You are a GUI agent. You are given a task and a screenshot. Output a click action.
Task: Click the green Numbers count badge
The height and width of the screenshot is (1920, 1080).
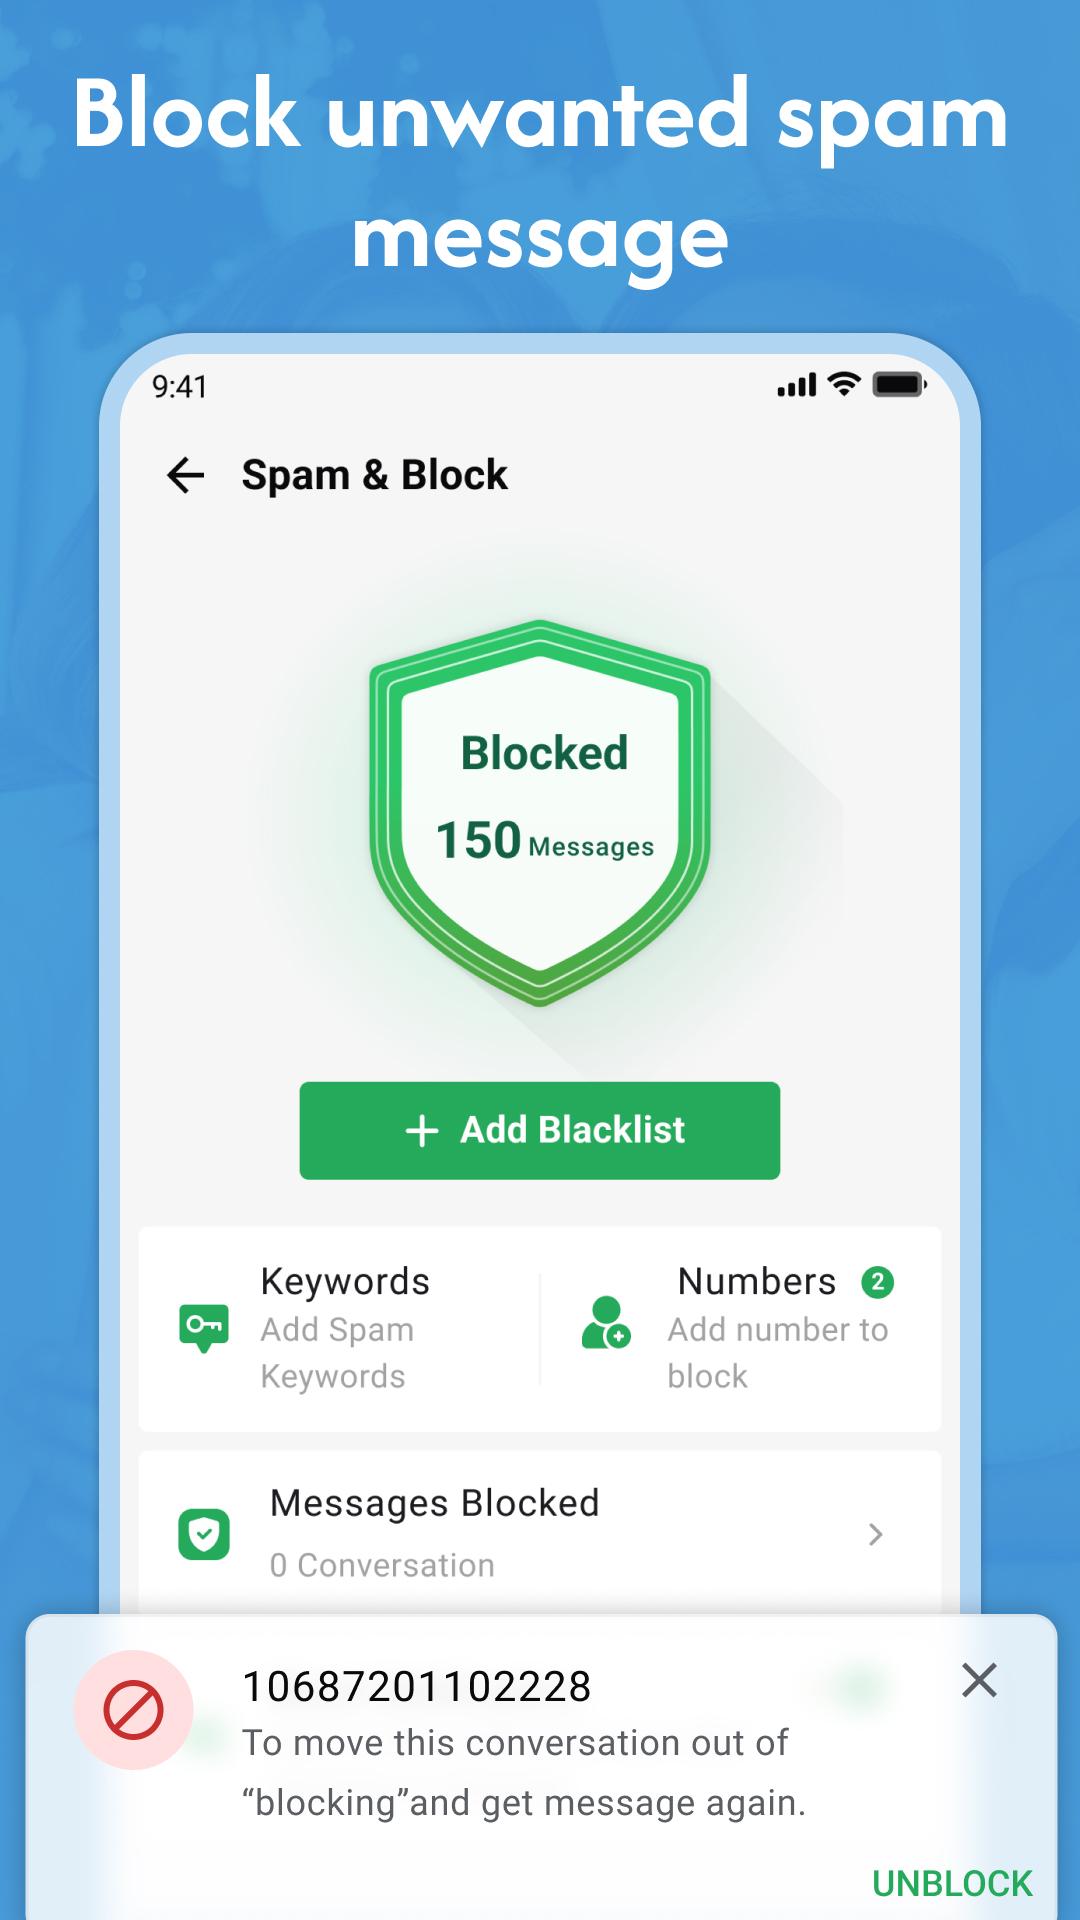coord(878,1282)
